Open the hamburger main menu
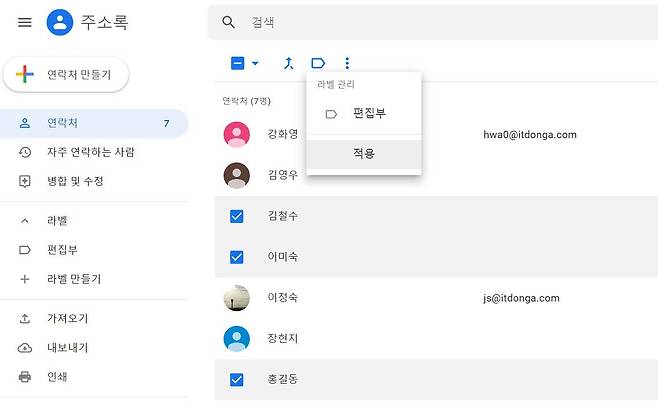Image resolution: width=658 pixels, height=409 pixels. tap(25, 22)
